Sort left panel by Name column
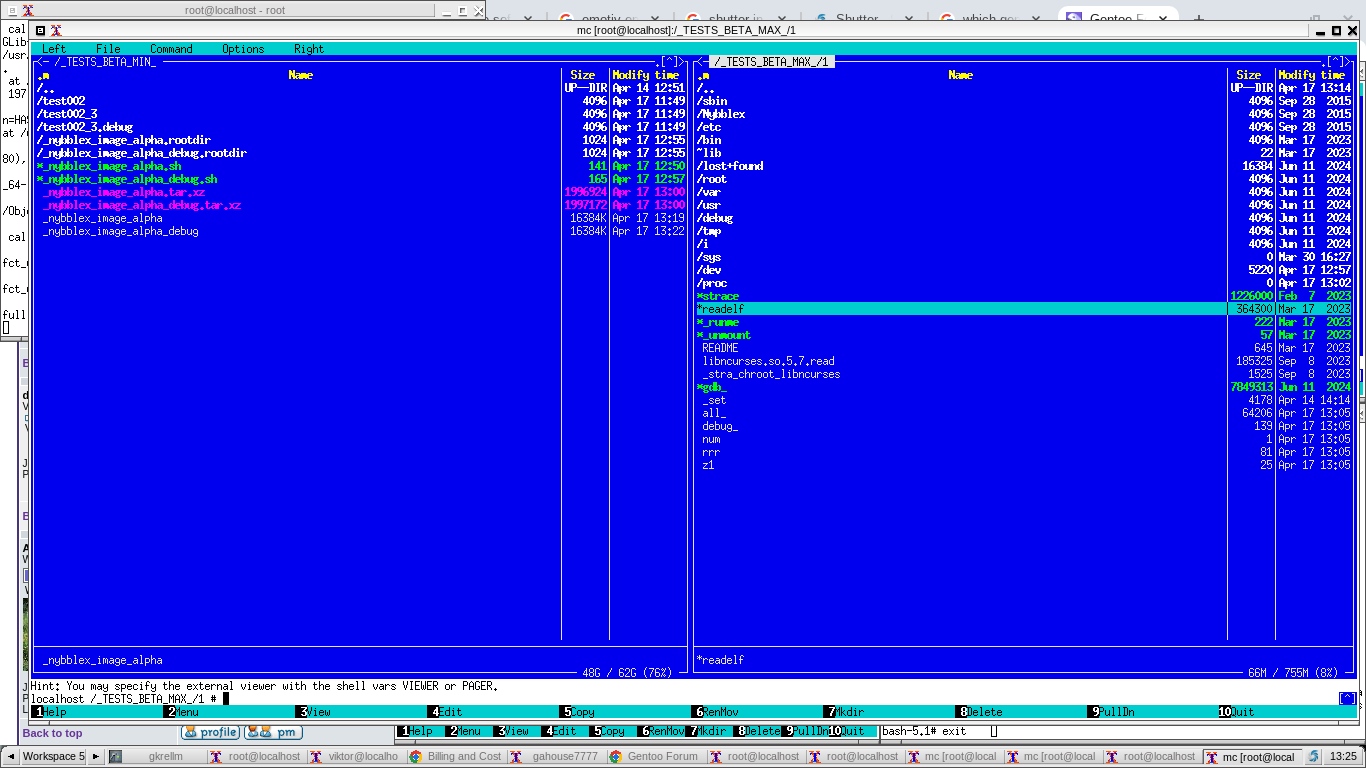Screen dimensions: 1366x768 300,75
